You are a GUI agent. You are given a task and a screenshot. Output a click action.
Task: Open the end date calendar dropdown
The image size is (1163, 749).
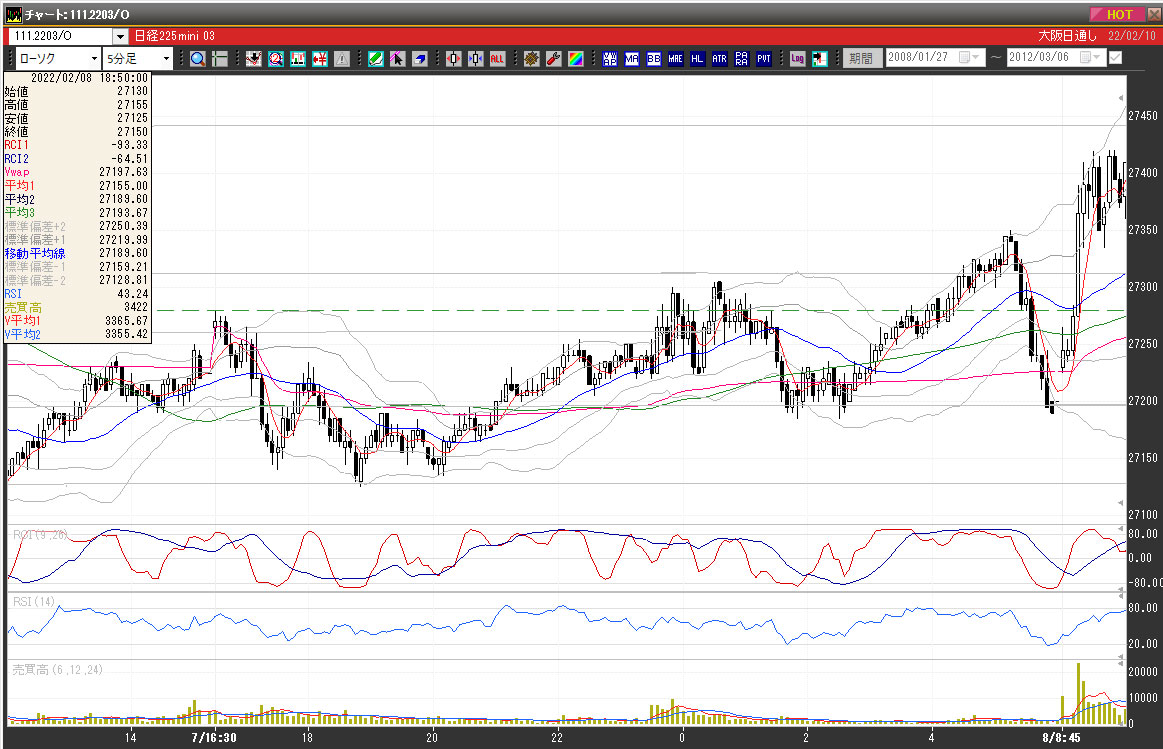[1090, 57]
